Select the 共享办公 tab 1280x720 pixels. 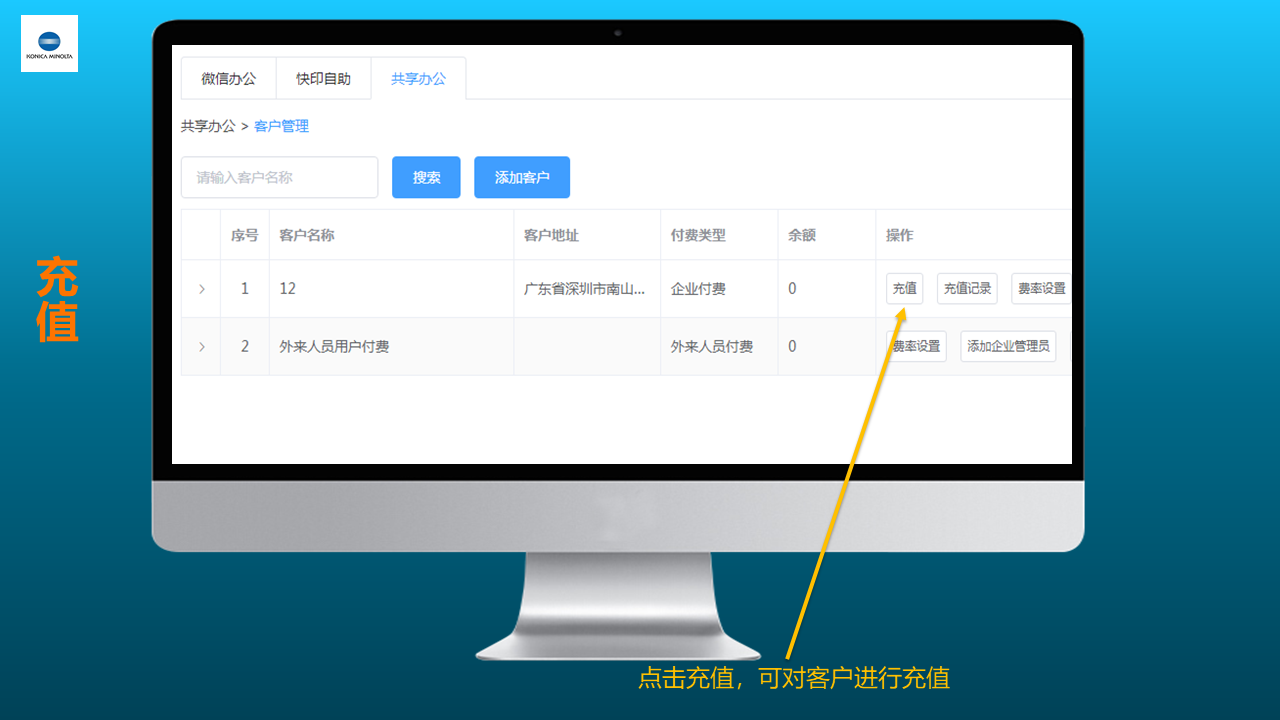point(418,79)
